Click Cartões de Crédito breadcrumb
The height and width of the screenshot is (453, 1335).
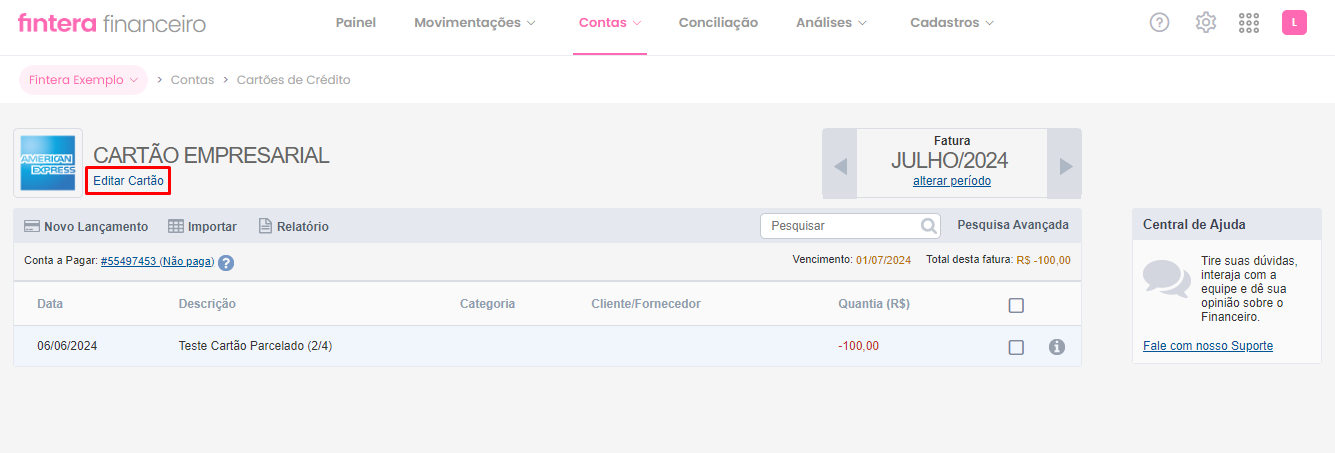point(294,80)
